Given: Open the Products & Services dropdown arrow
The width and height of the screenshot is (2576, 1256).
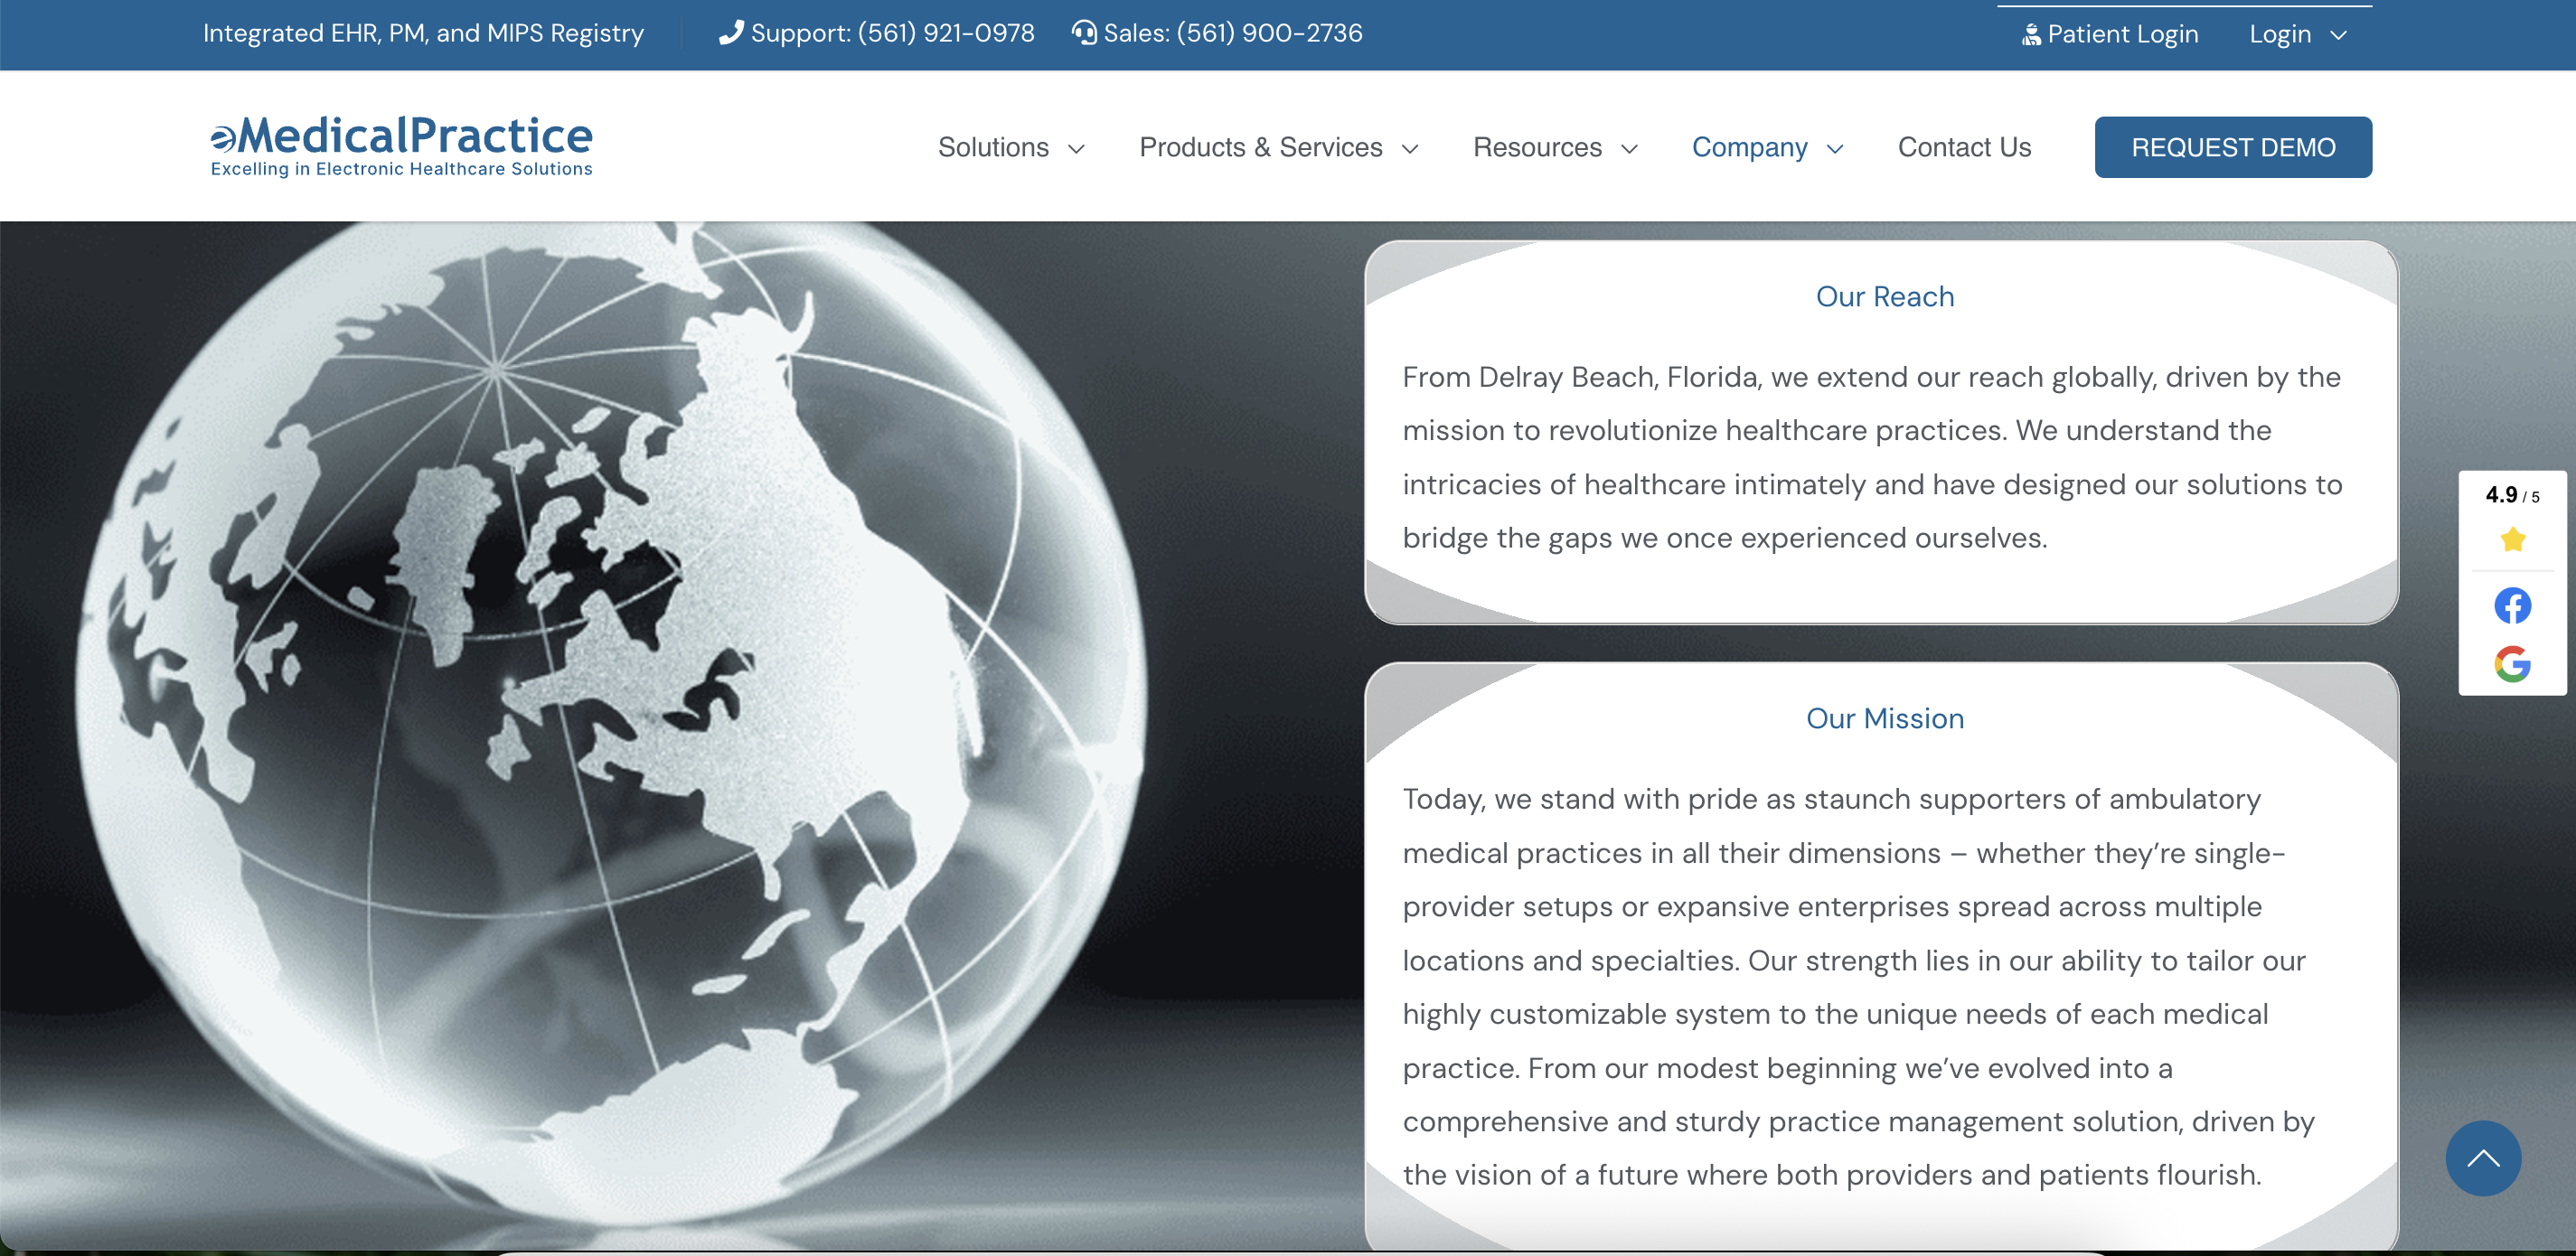Looking at the screenshot, I should pyautogui.click(x=1410, y=149).
